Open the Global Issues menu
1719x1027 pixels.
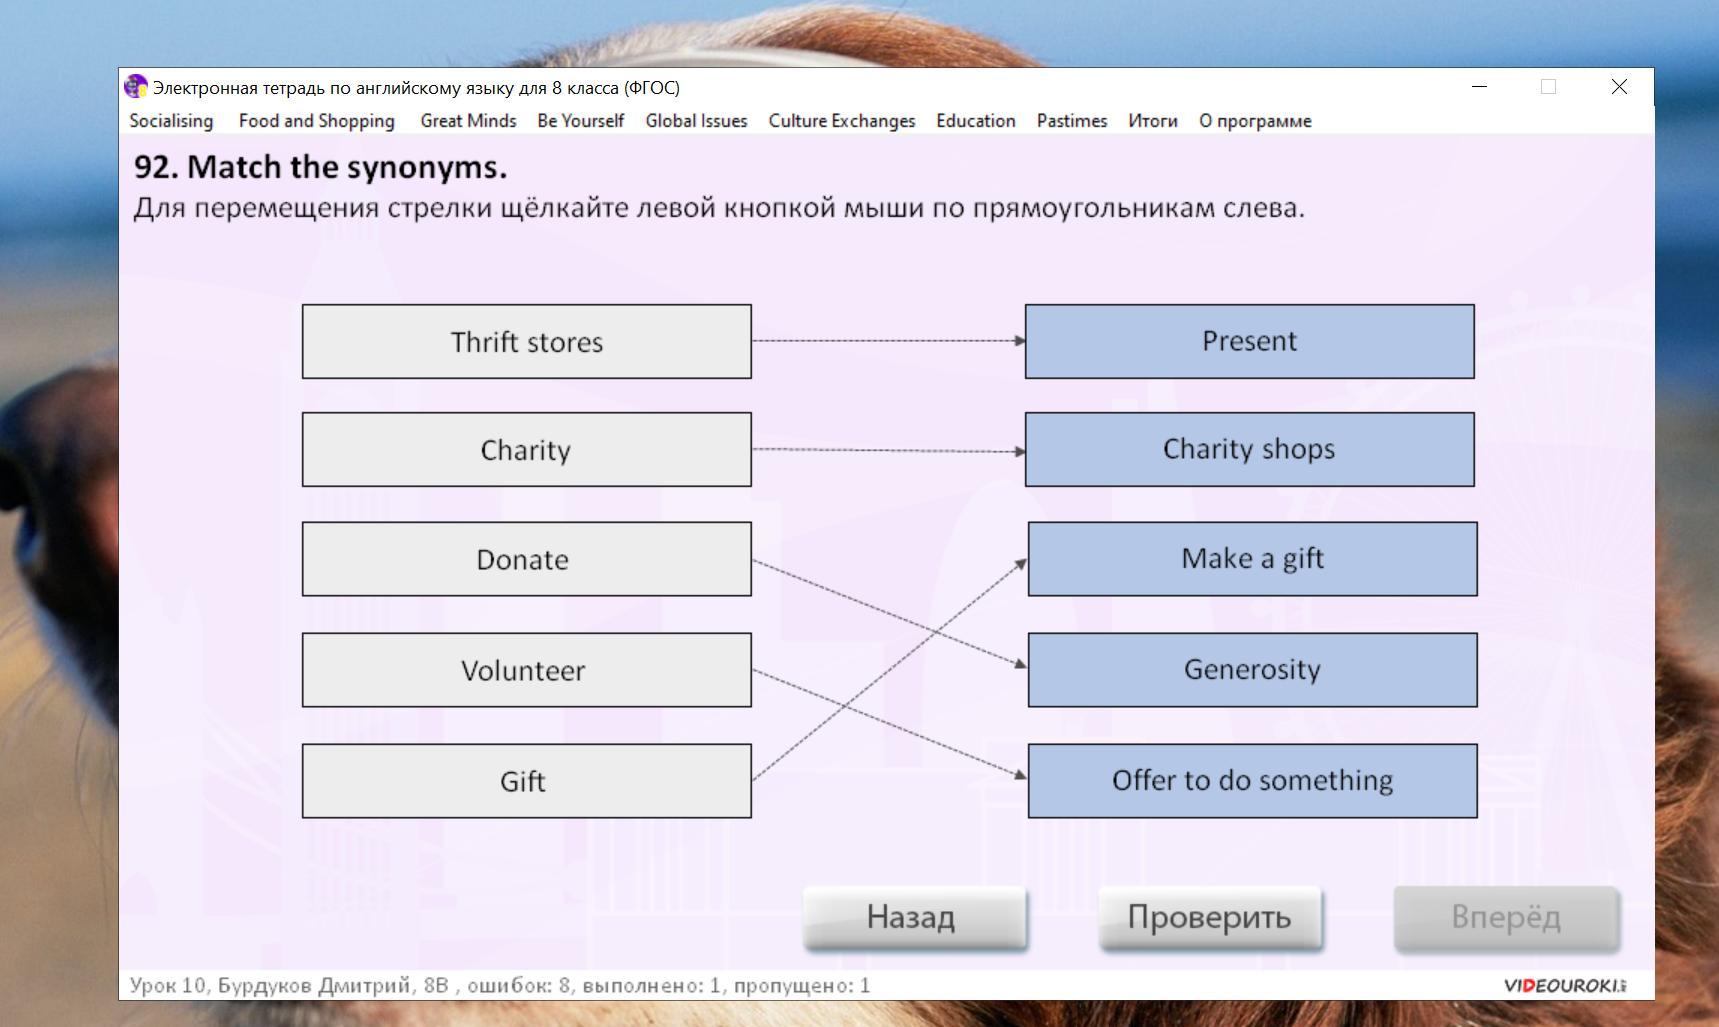(696, 121)
